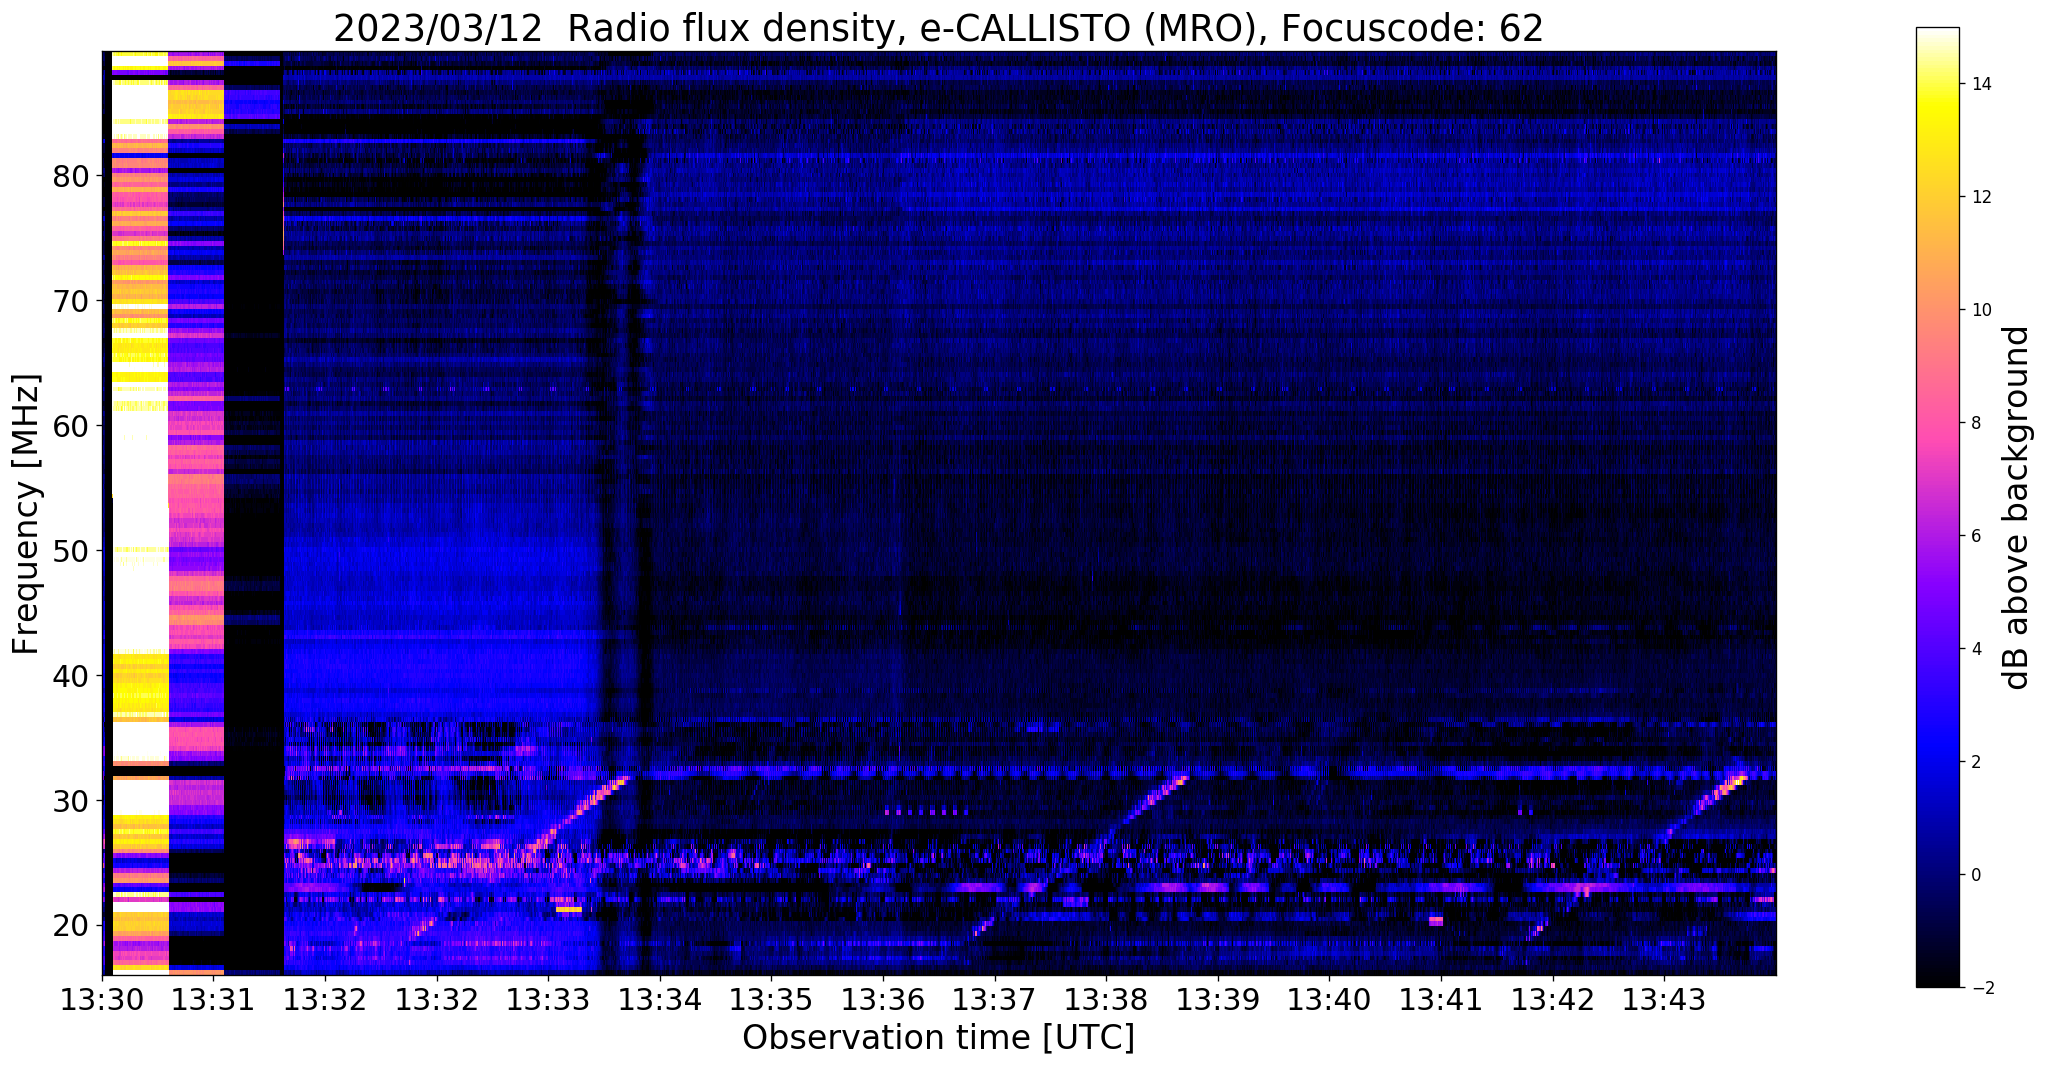Click the drifting bright streak ending at 32 MHz near 13:33
Image resolution: width=2047 pixels, height=1067 pixels.
(580, 812)
